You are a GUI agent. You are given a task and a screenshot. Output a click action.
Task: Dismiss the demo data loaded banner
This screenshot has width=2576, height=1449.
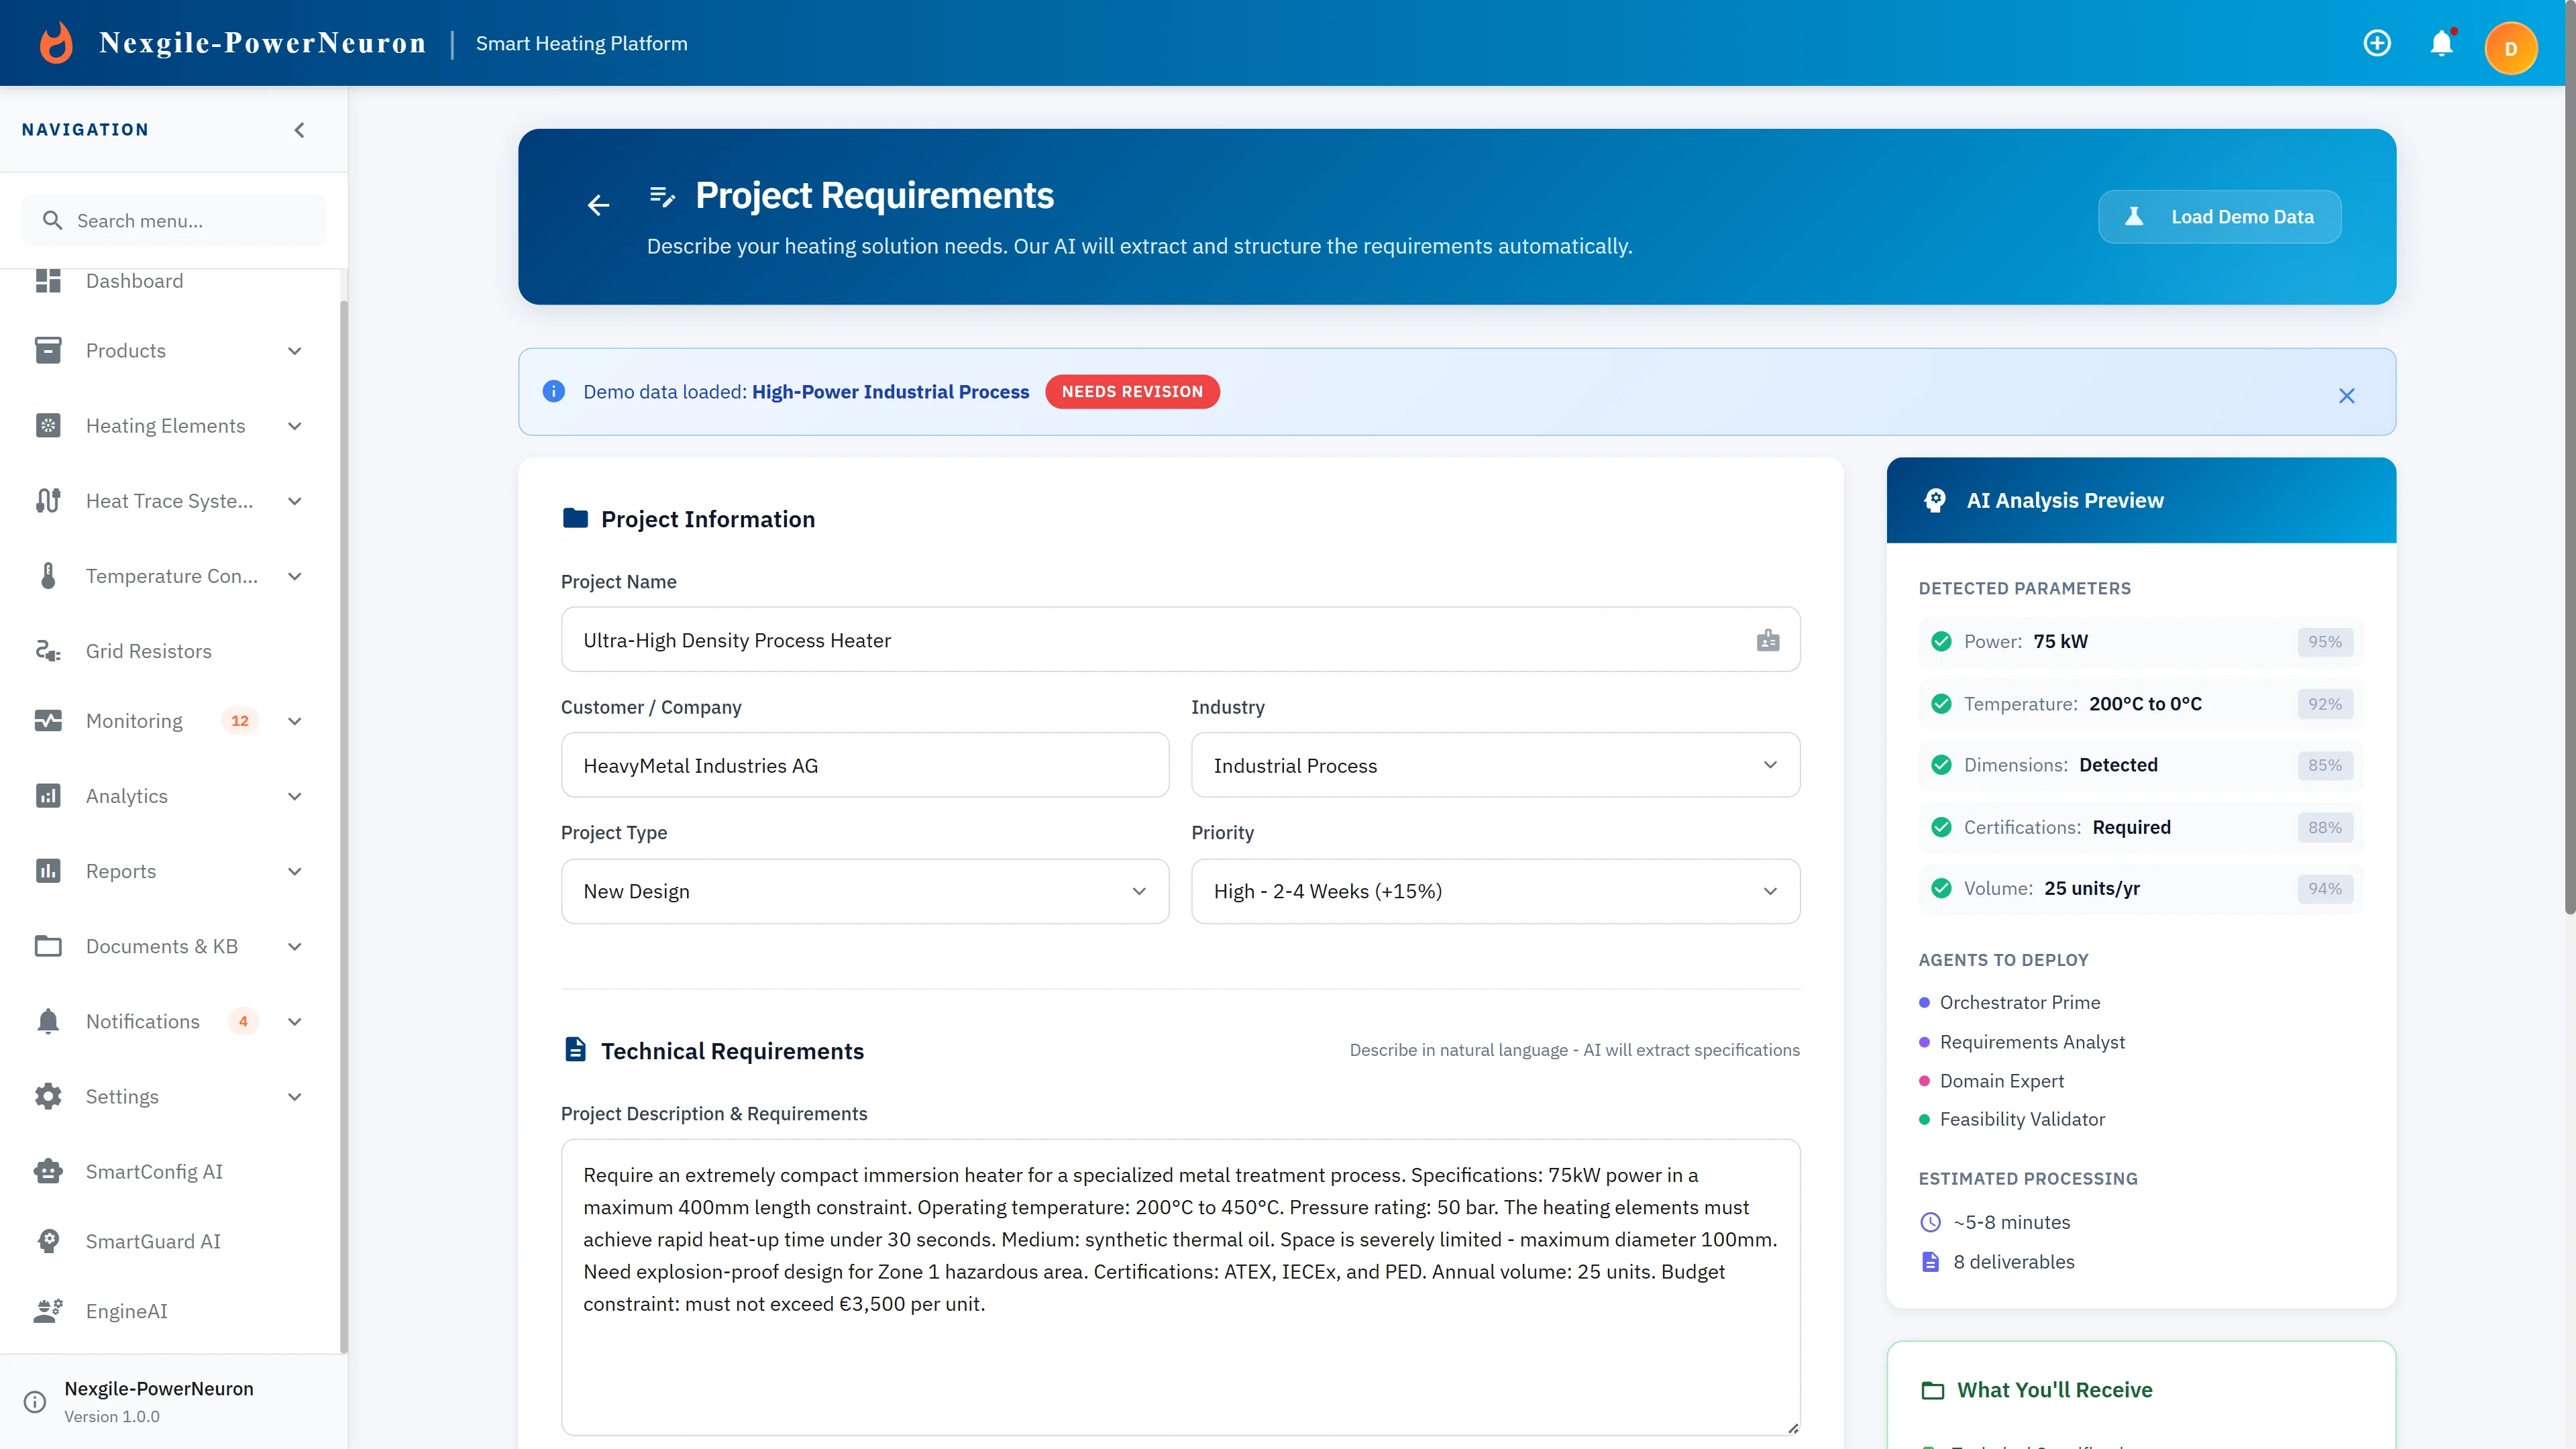(x=2347, y=395)
